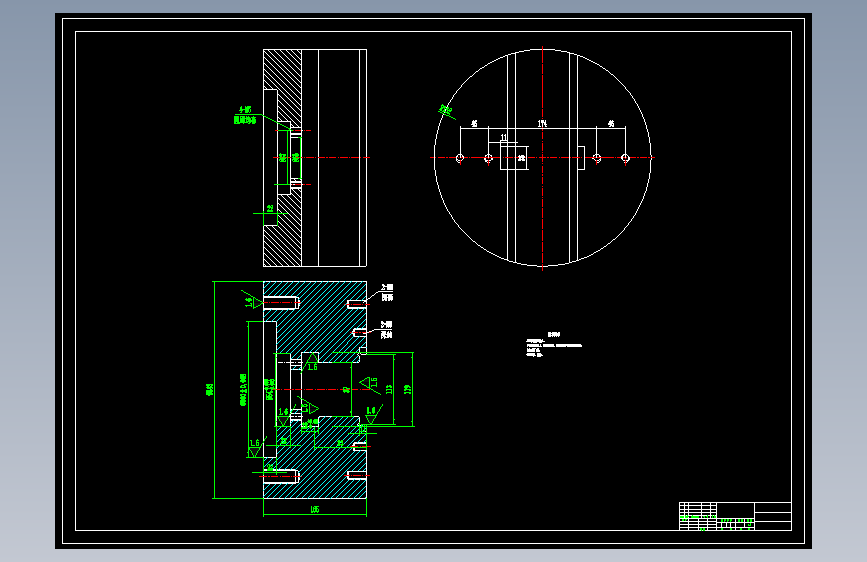Click the bottom-left 1.6 roughness triangle symbol
This screenshot has width=867, height=562.
coord(255,447)
